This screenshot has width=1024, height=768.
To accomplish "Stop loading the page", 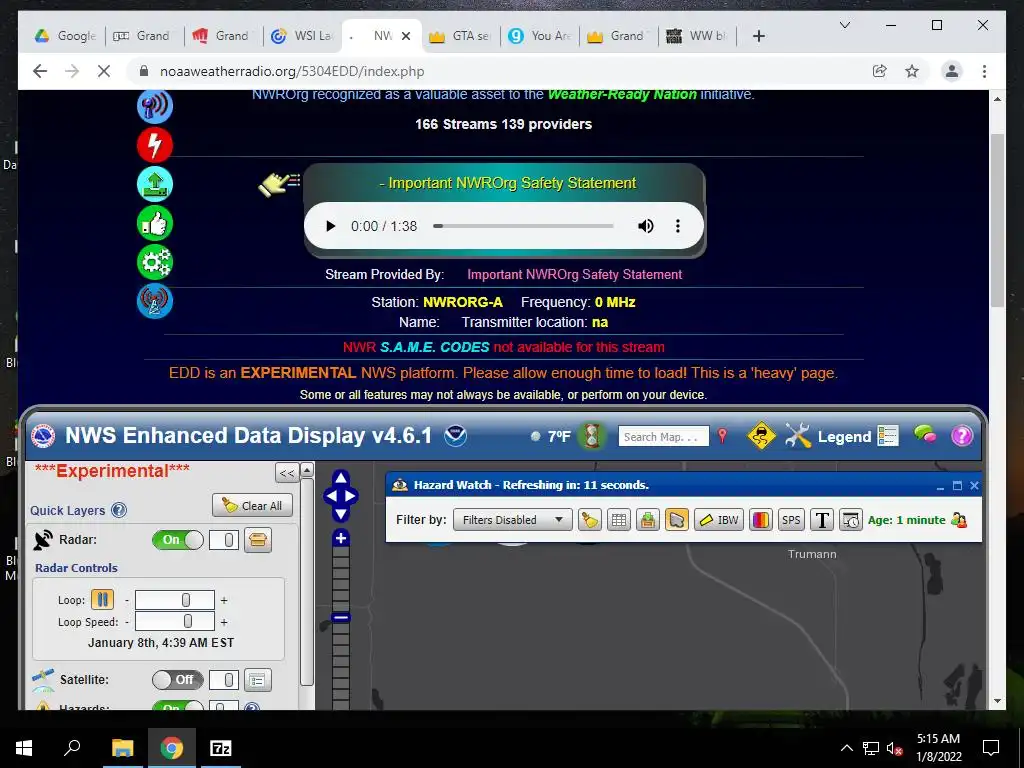I will pos(104,71).
